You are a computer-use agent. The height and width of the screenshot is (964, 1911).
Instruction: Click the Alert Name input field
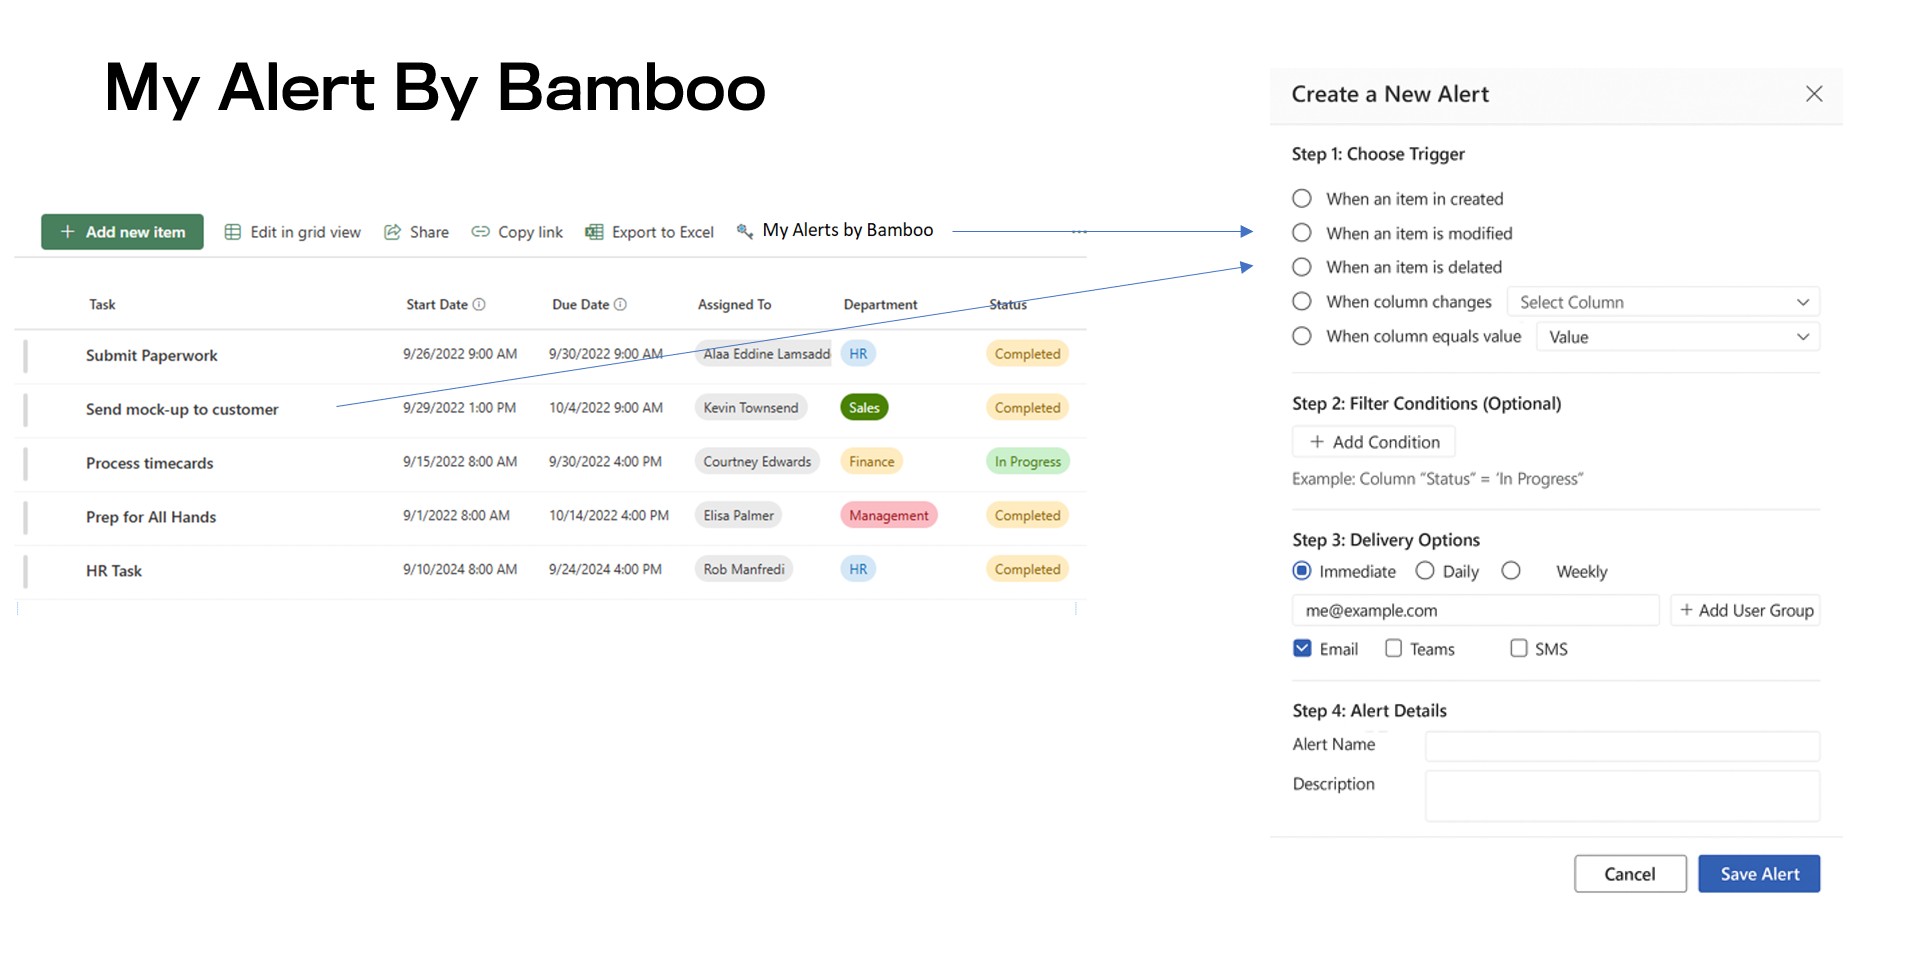tap(1622, 746)
